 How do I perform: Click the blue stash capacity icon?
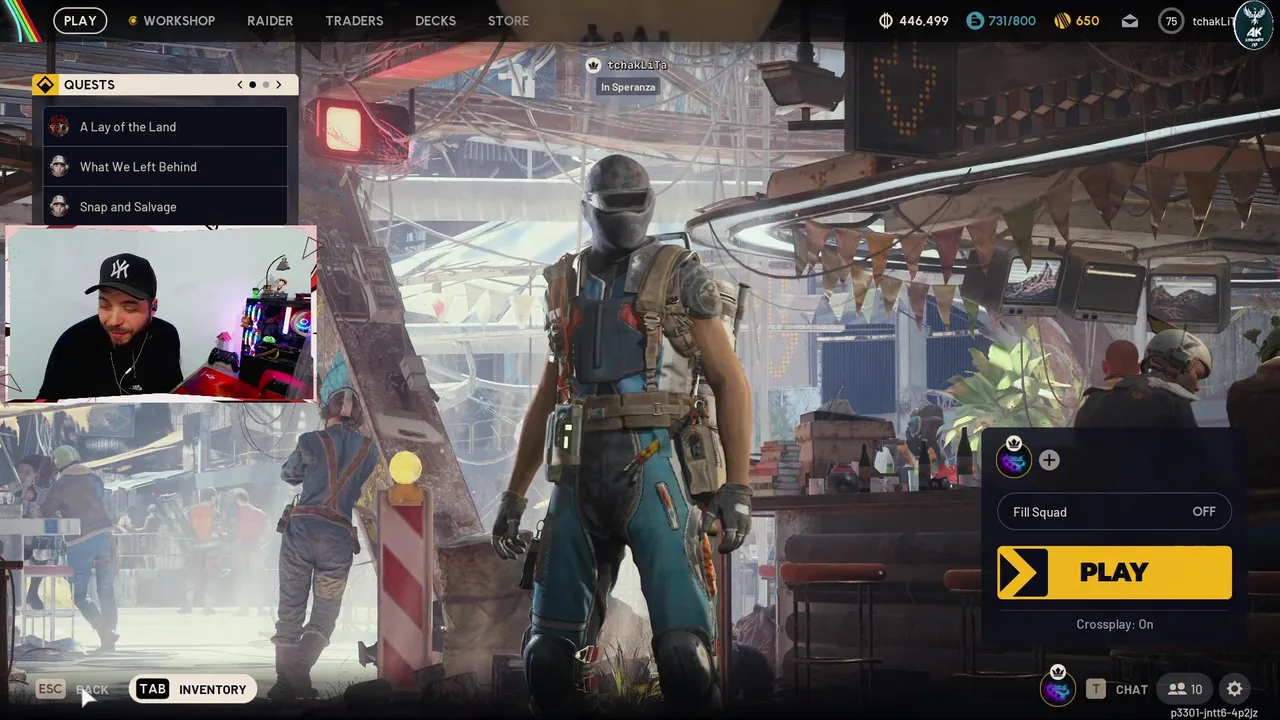click(x=975, y=20)
